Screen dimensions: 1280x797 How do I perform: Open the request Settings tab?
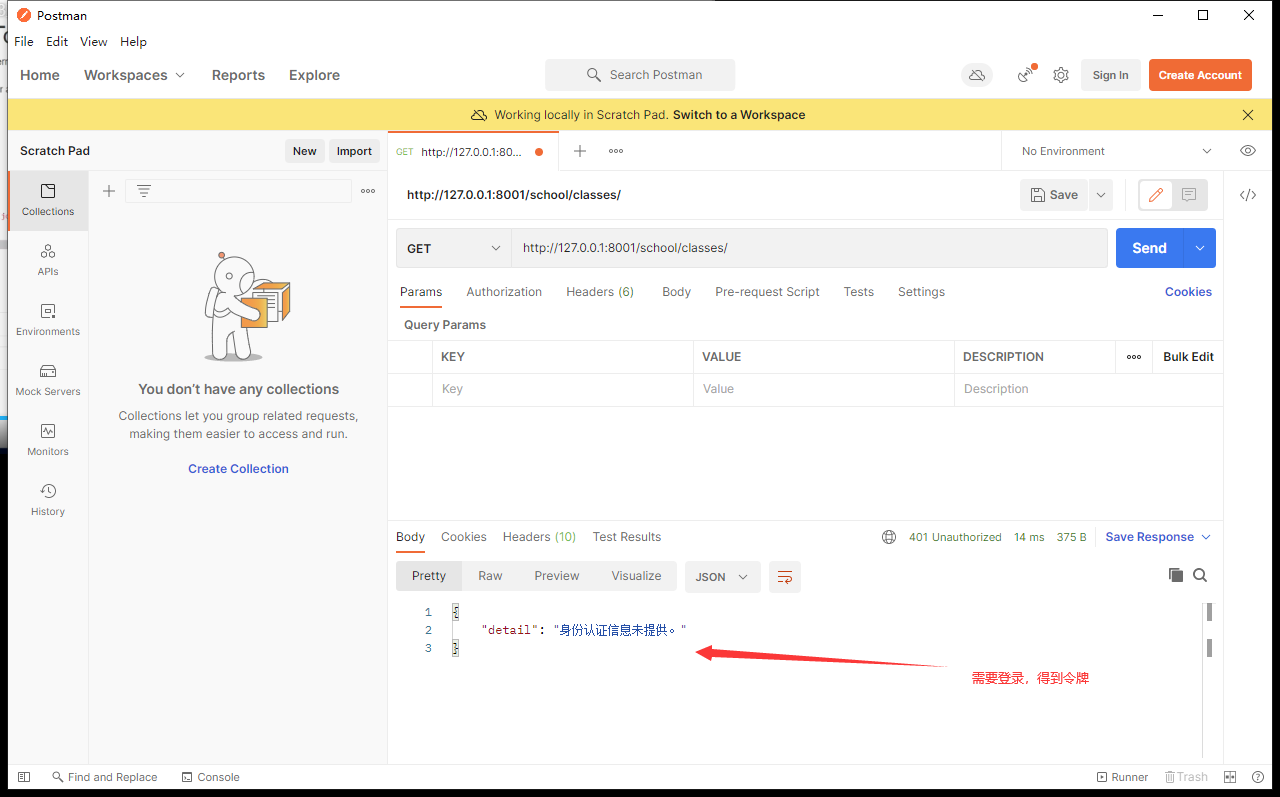921,292
